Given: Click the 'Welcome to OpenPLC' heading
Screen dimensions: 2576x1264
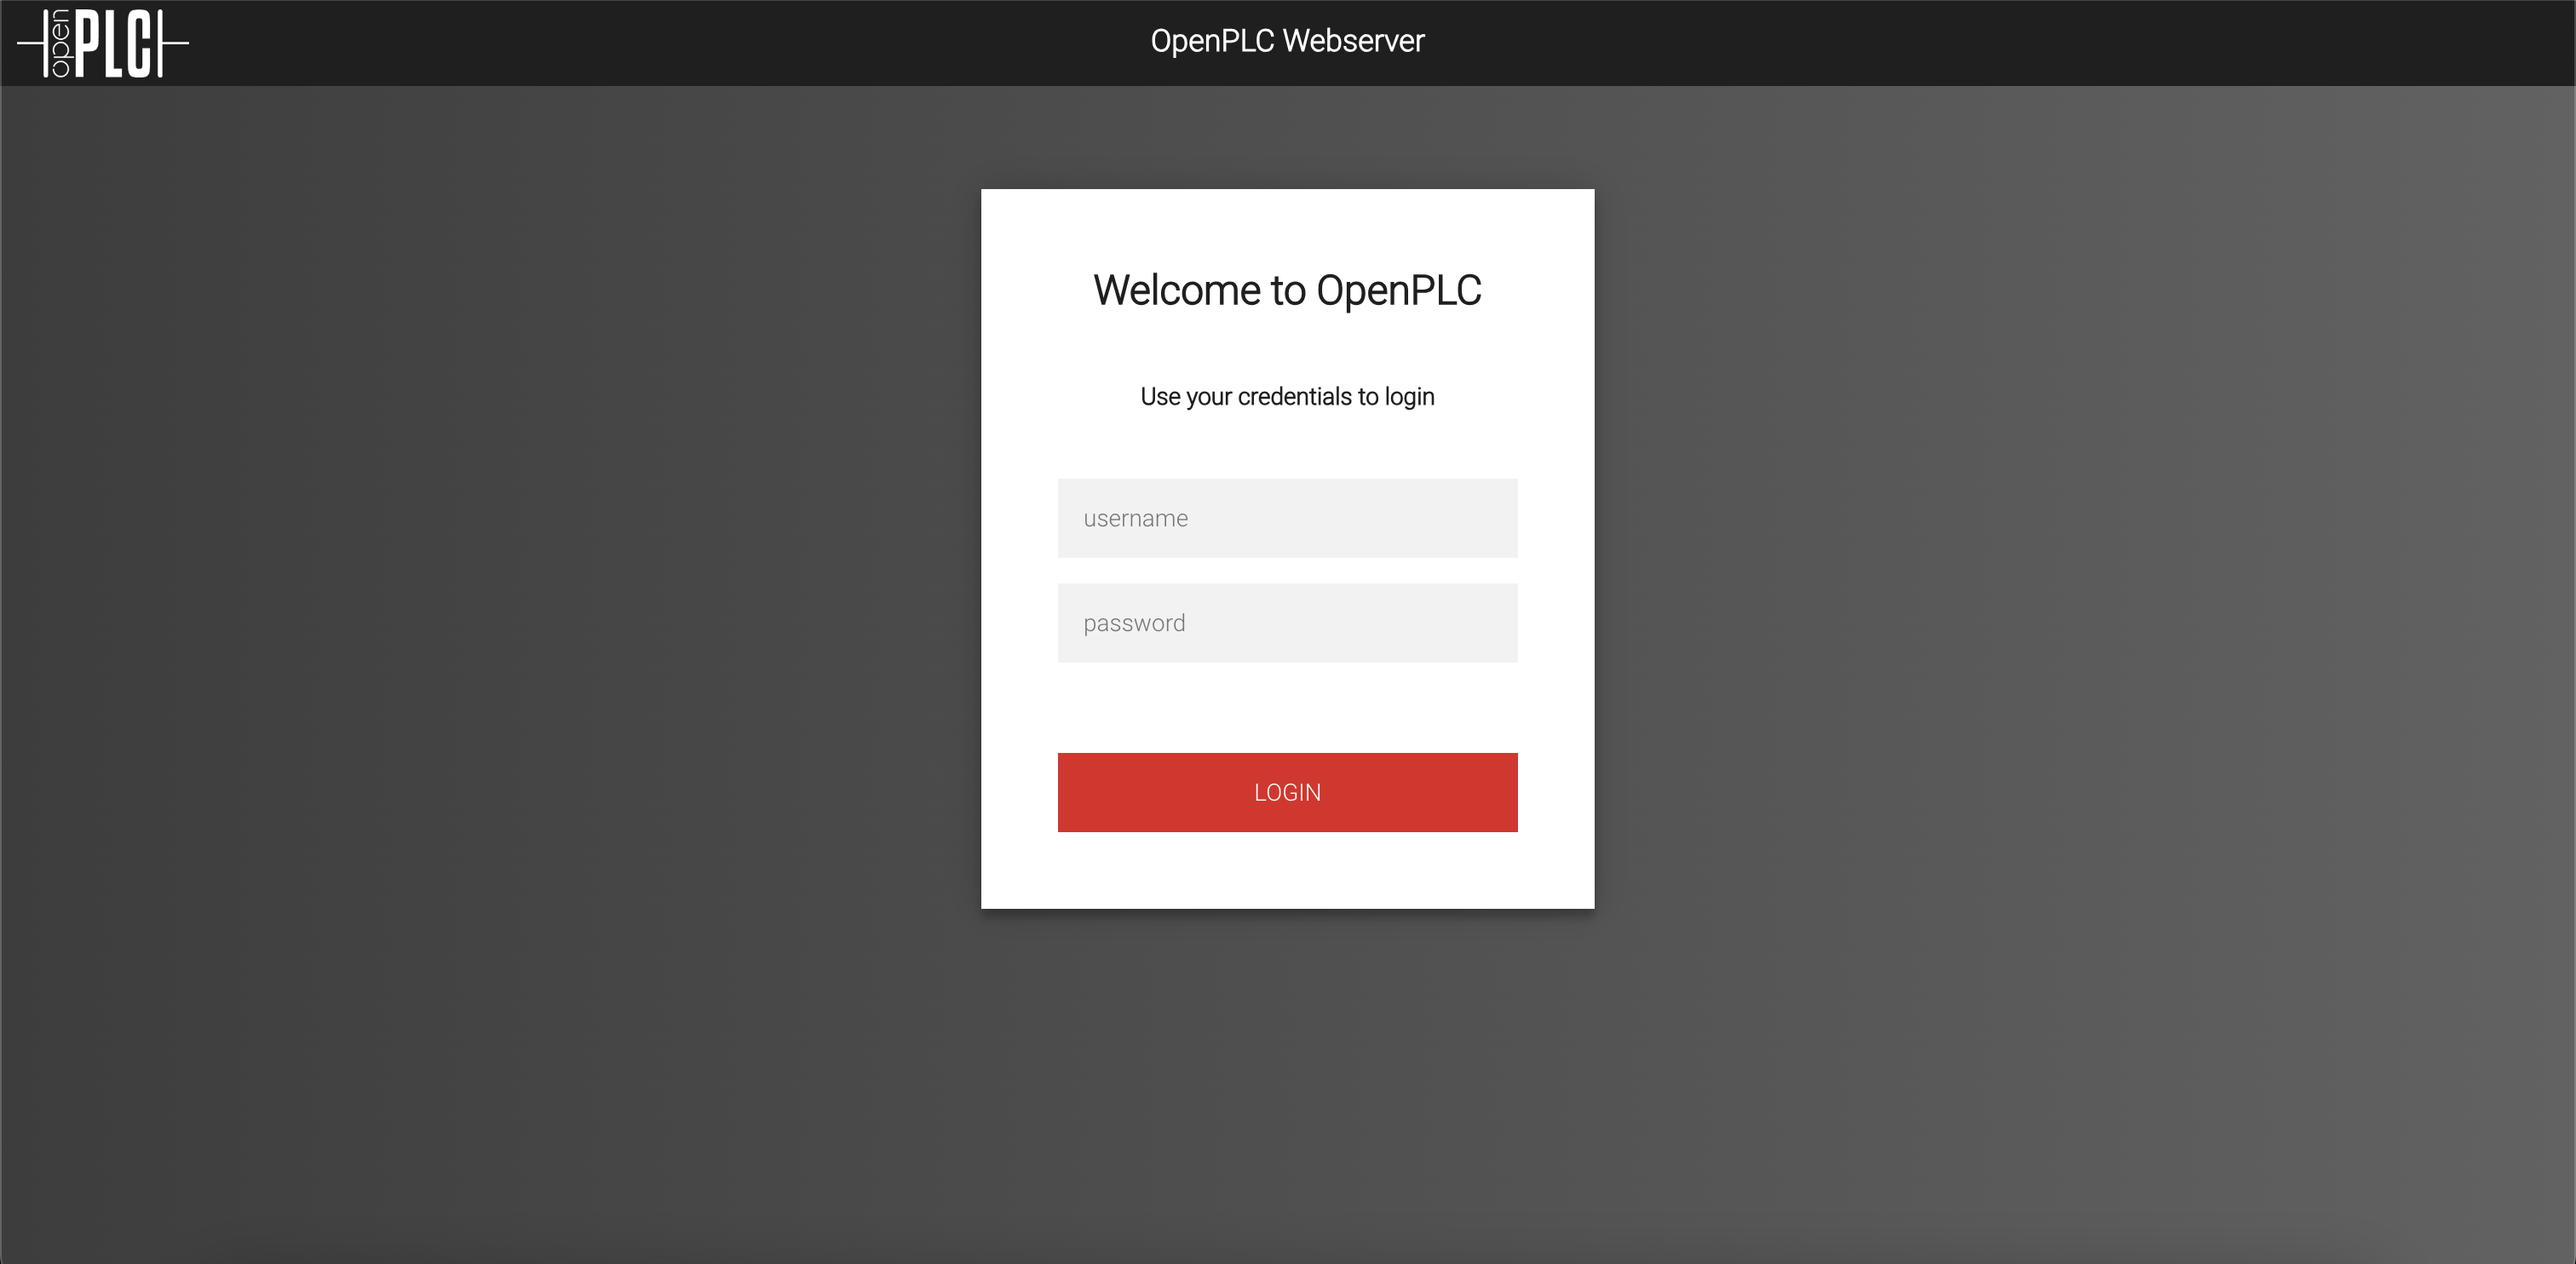Looking at the screenshot, I should pyautogui.click(x=1287, y=291).
